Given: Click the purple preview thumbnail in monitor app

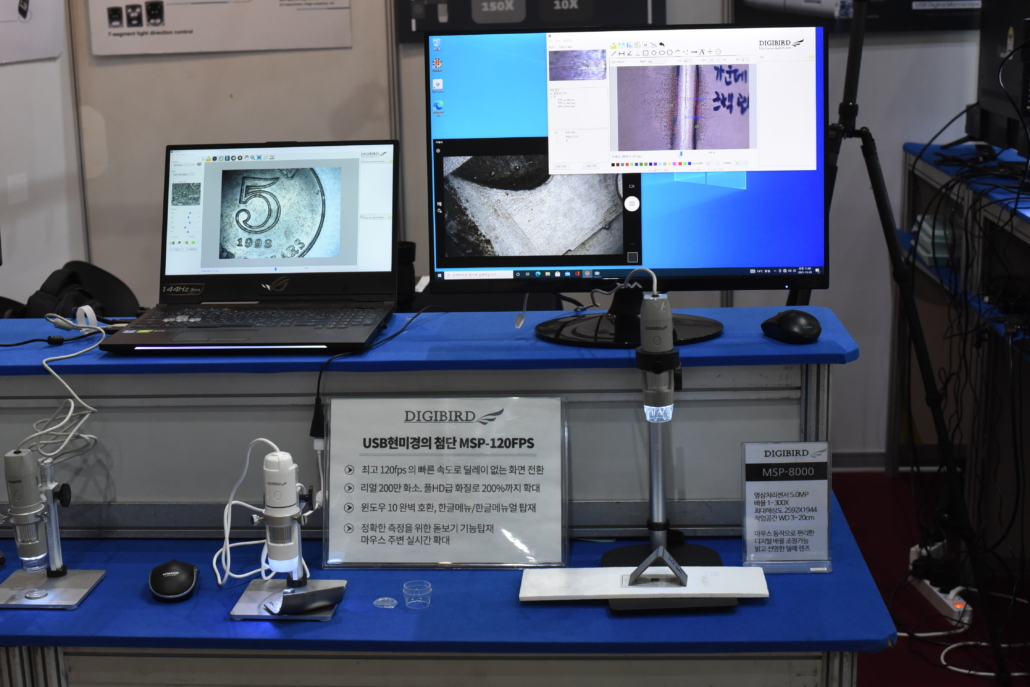Looking at the screenshot, I should pyautogui.click(x=577, y=64).
